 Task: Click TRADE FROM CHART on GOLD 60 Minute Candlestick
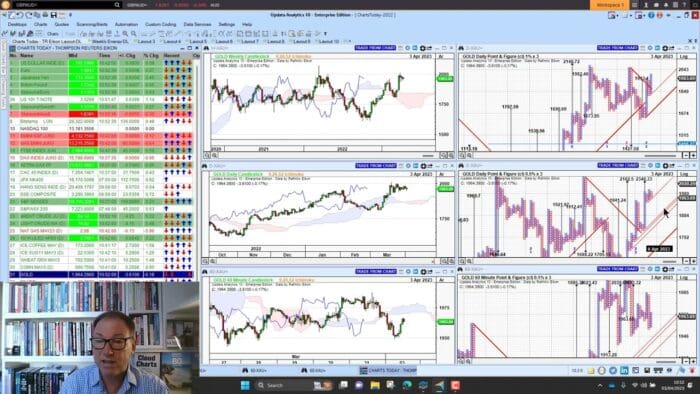pyautogui.click(x=375, y=271)
